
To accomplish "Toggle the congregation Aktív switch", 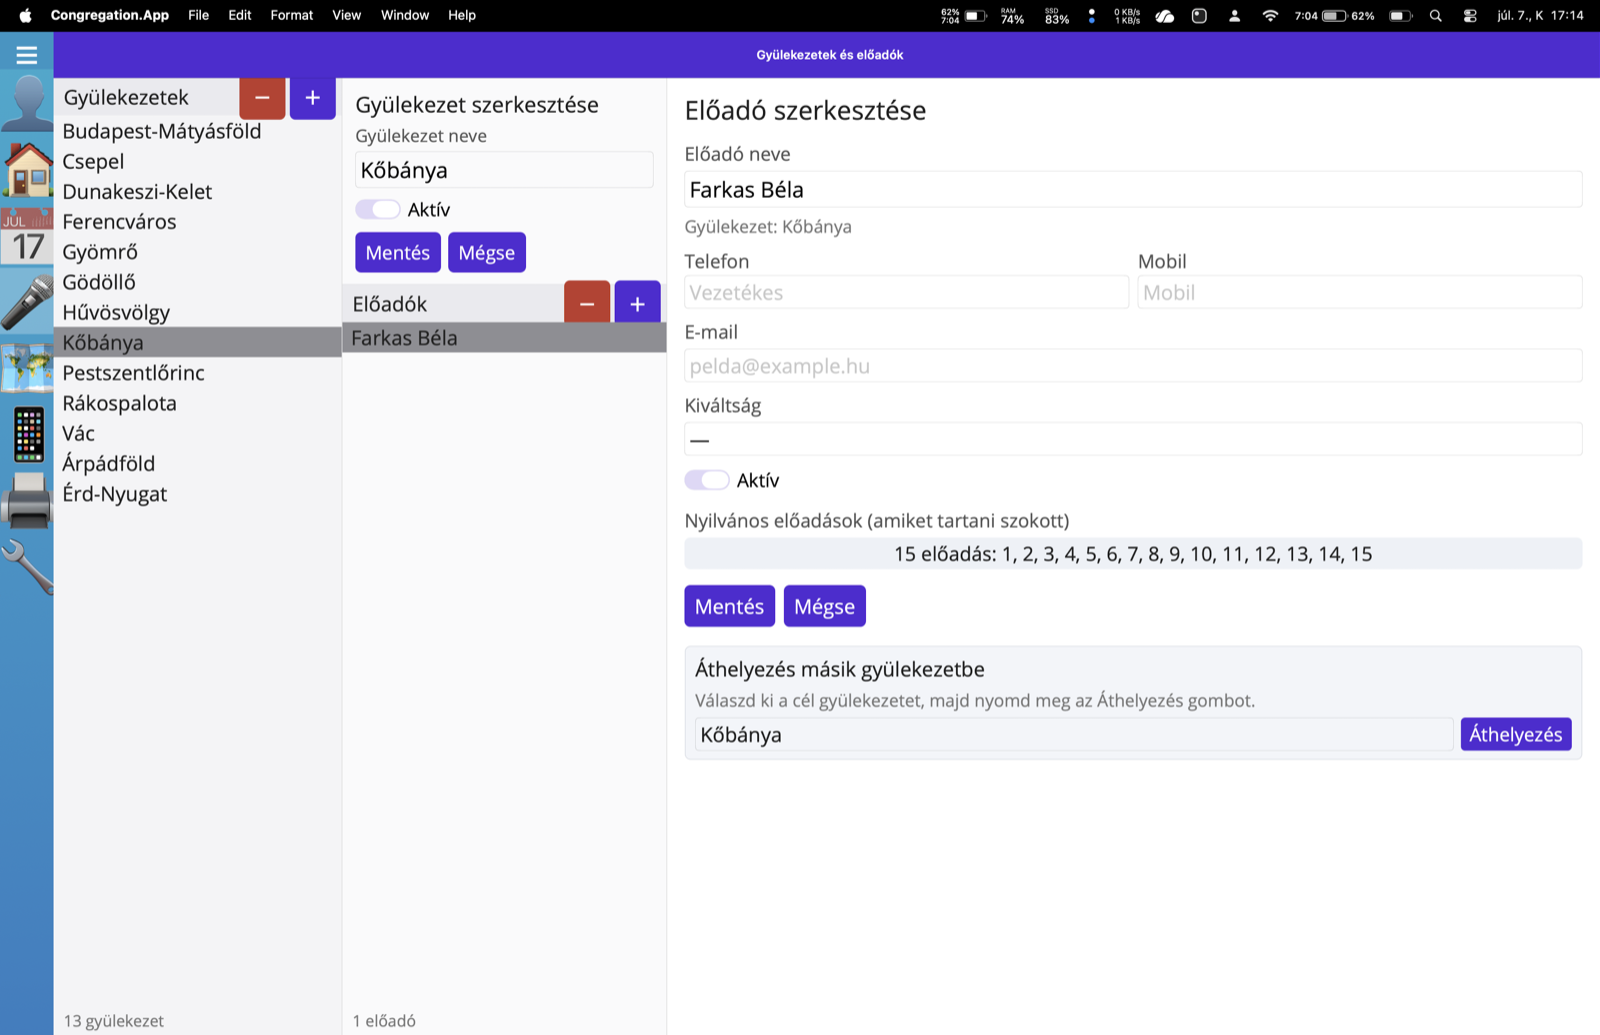I will click(378, 209).
